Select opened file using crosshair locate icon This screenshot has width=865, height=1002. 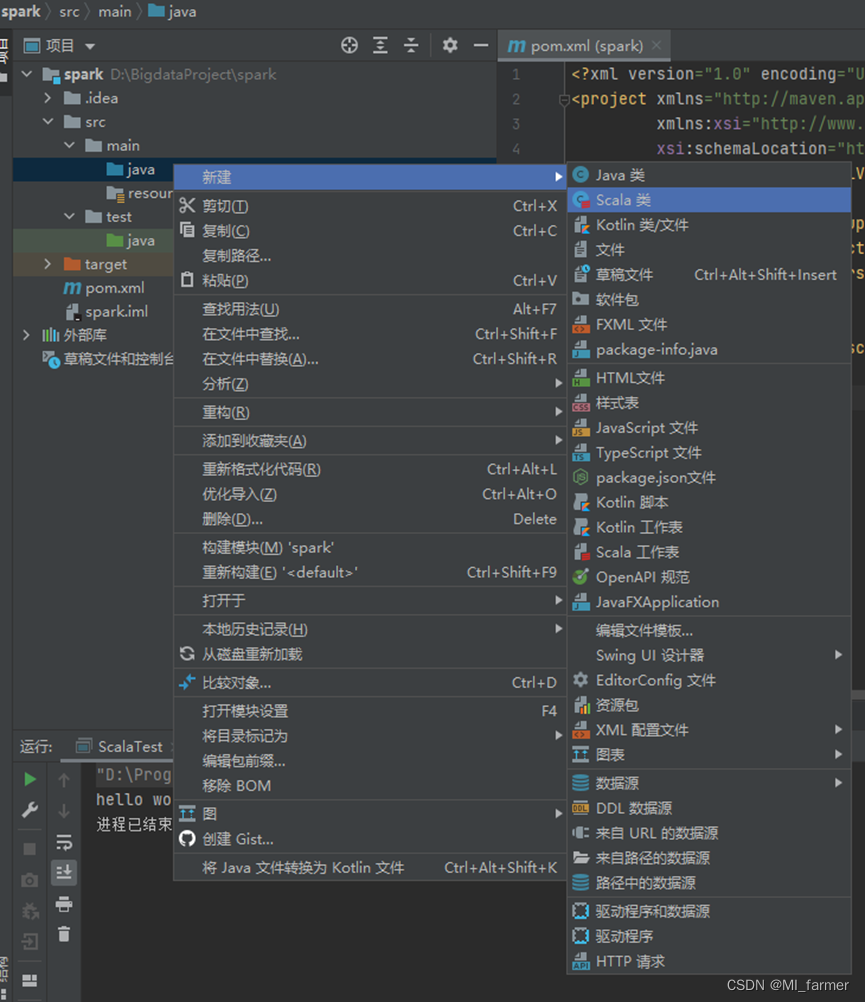349,45
